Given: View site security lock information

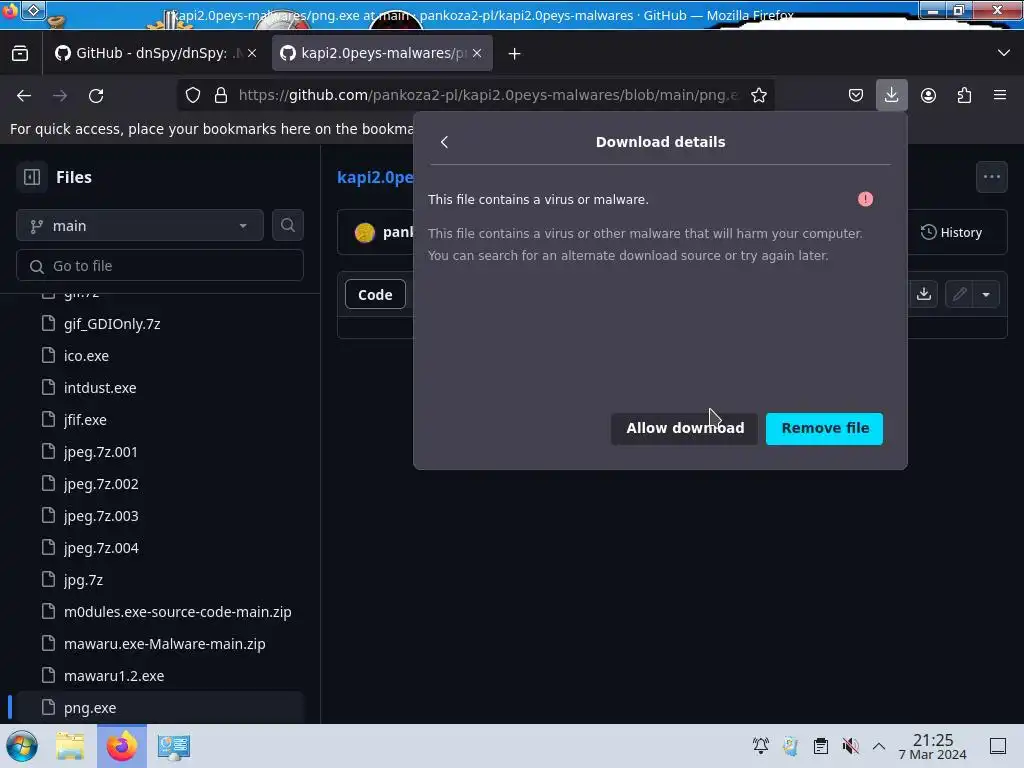Looking at the screenshot, I should click(221, 95).
